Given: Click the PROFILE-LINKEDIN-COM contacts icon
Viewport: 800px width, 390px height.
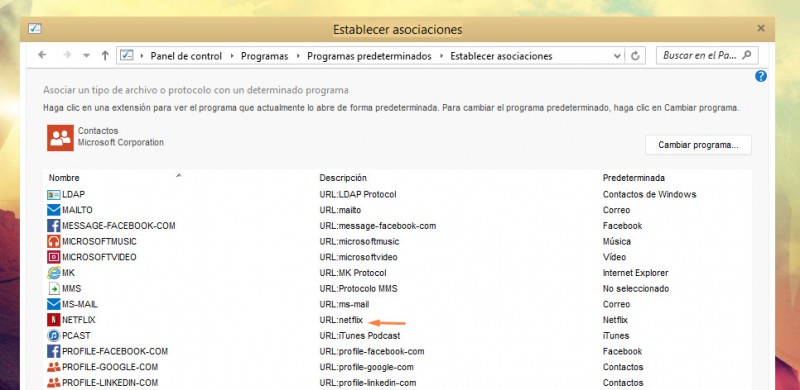Looking at the screenshot, I should [54, 383].
